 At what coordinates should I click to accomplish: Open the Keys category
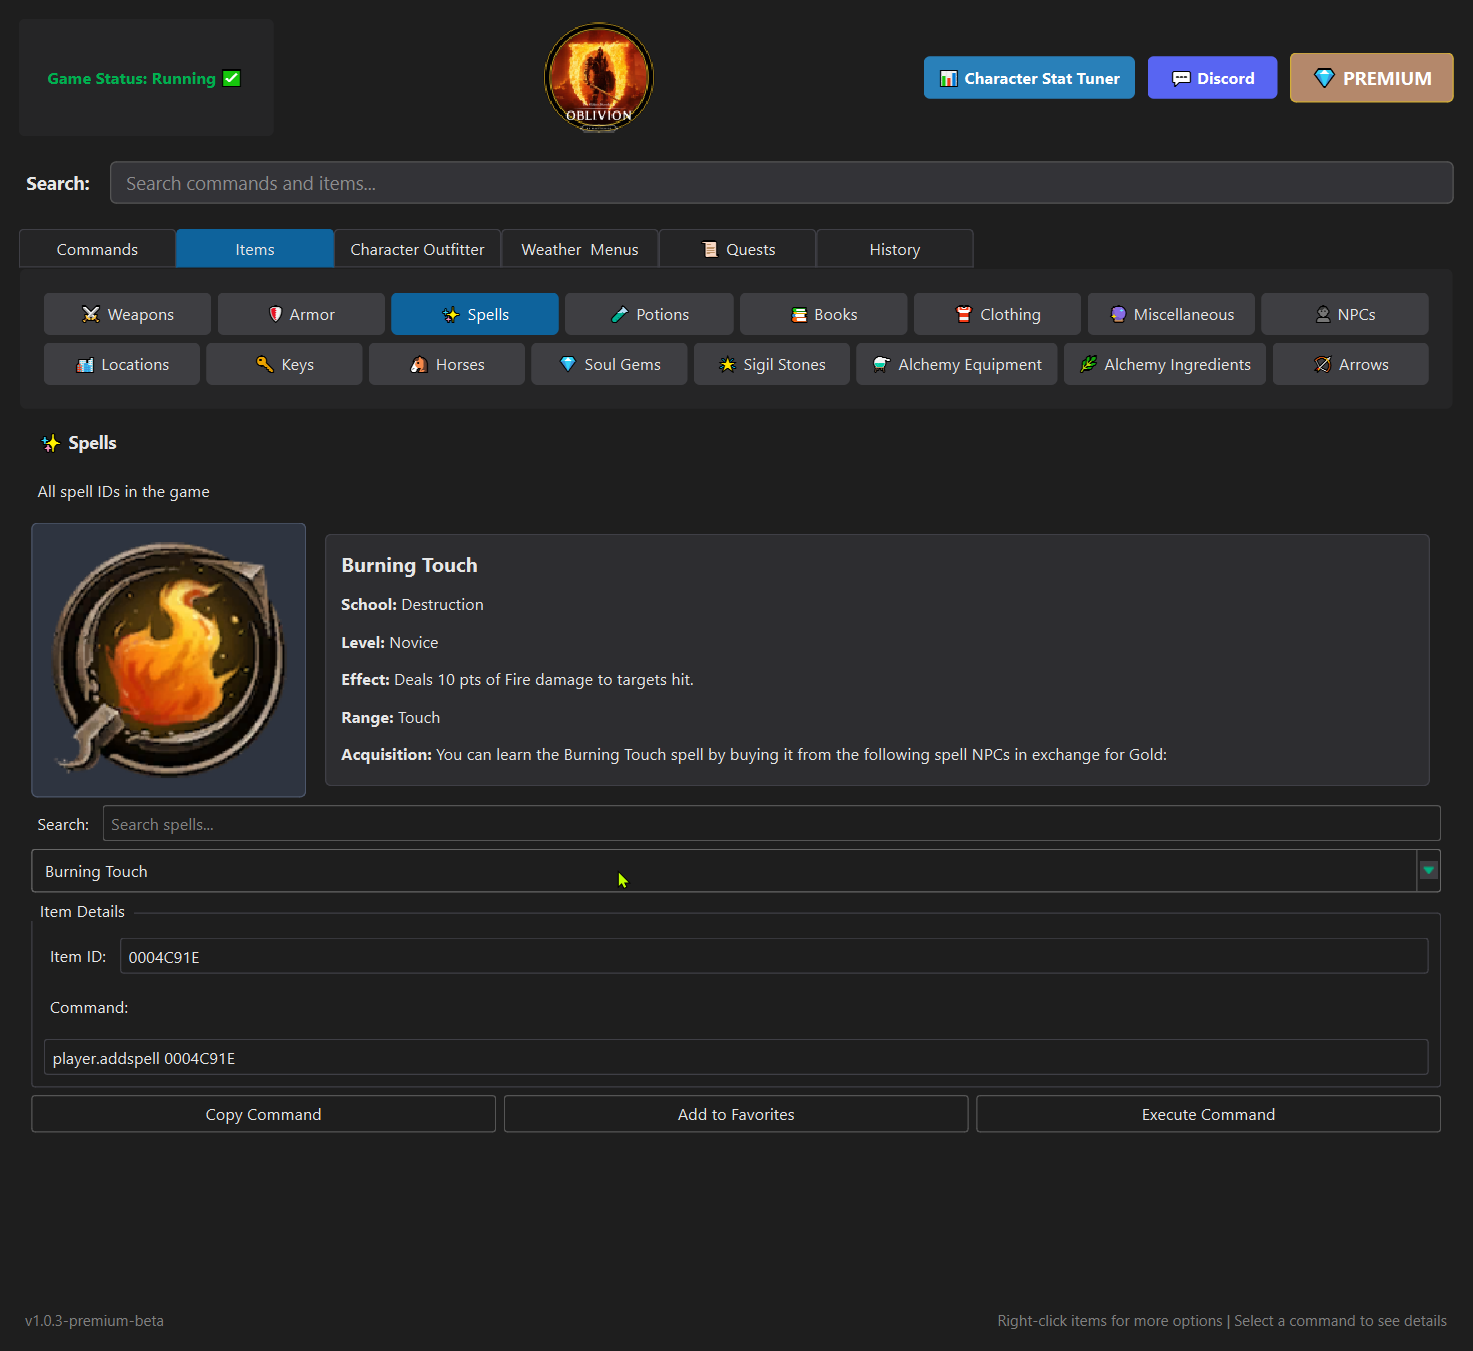pos(284,364)
